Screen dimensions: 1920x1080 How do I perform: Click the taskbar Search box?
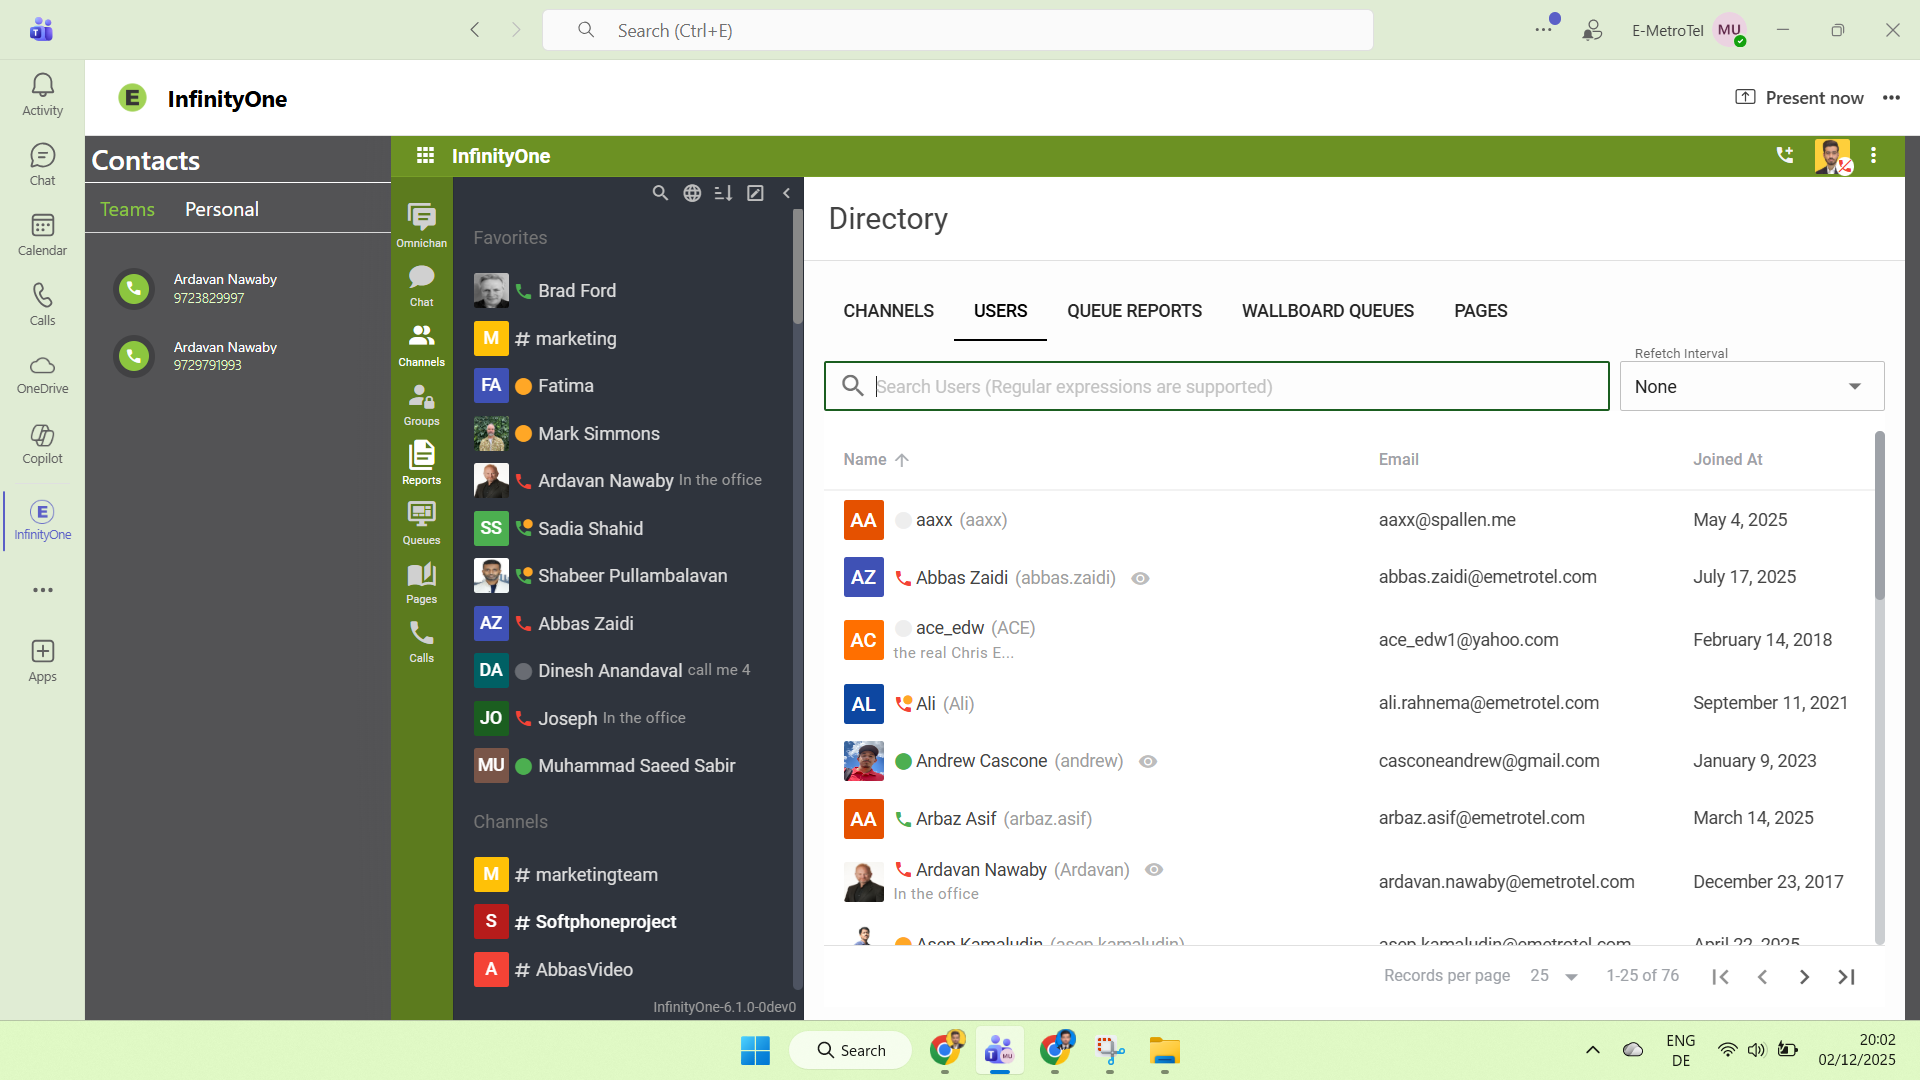click(x=850, y=1050)
